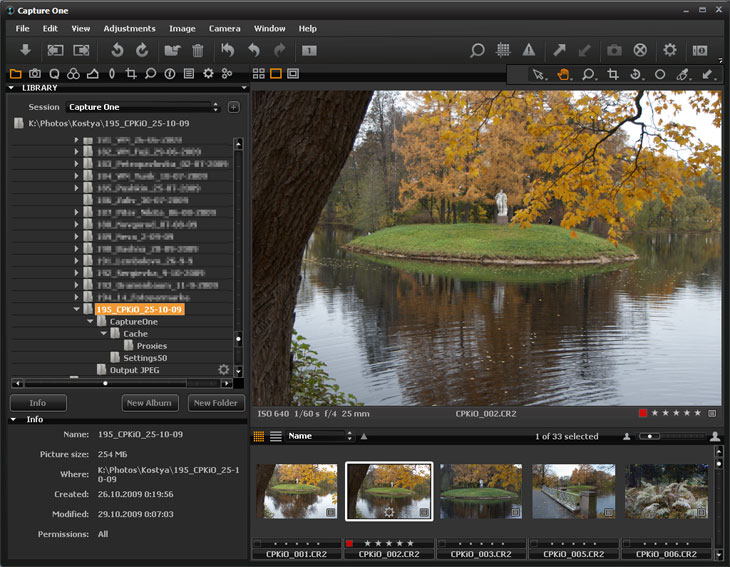Toggle red color tag under CPKiO_002.CR2
Screen dimensions: 730x567
coord(349,543)
